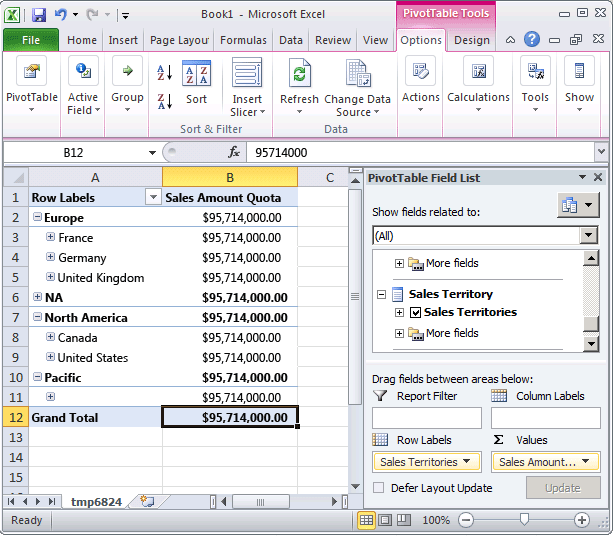
Task: Click Sort Z to A descending icon
Action: pyautogui.click(x=165, y=101)
